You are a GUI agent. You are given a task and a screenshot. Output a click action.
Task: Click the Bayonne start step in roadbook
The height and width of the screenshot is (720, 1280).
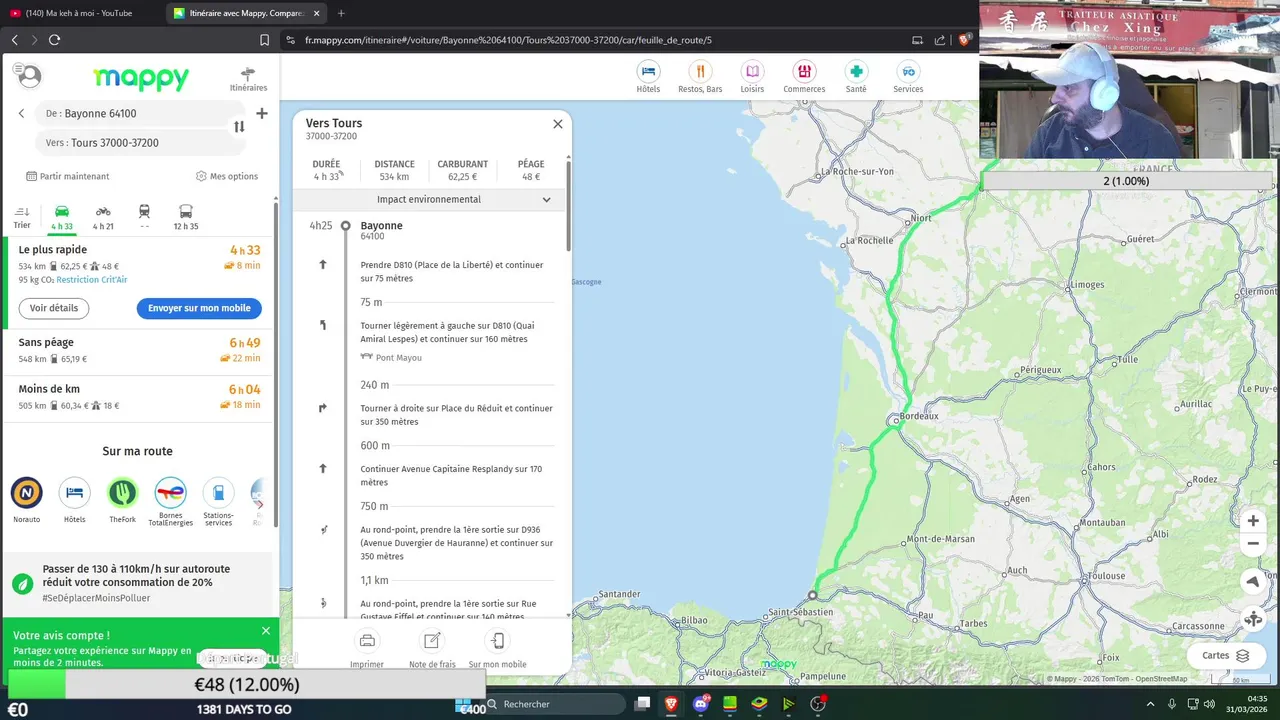[381, 231]
